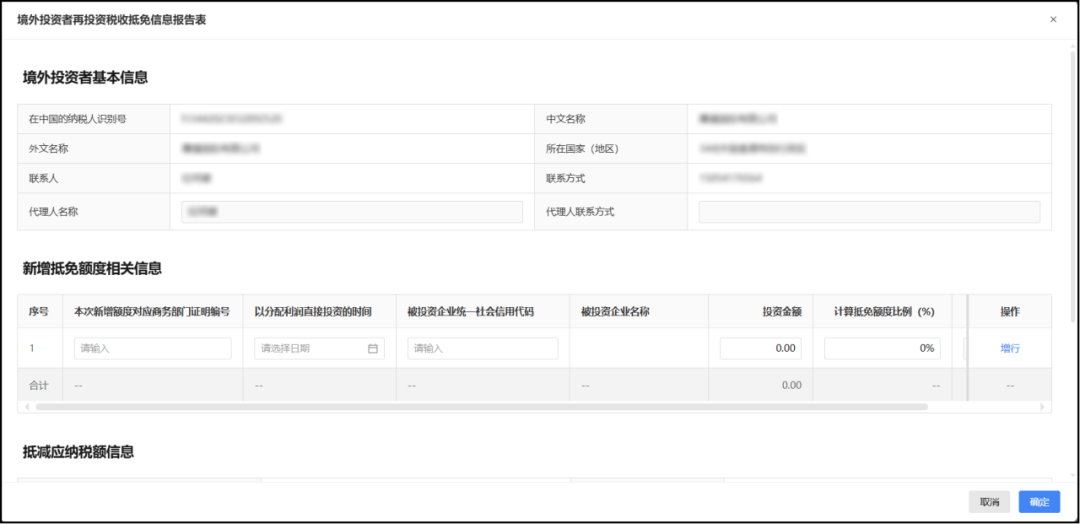The width and height of the screenshot is (1080, 524).
Task: Click the 取消 button
Action: (x=989, y=502)
